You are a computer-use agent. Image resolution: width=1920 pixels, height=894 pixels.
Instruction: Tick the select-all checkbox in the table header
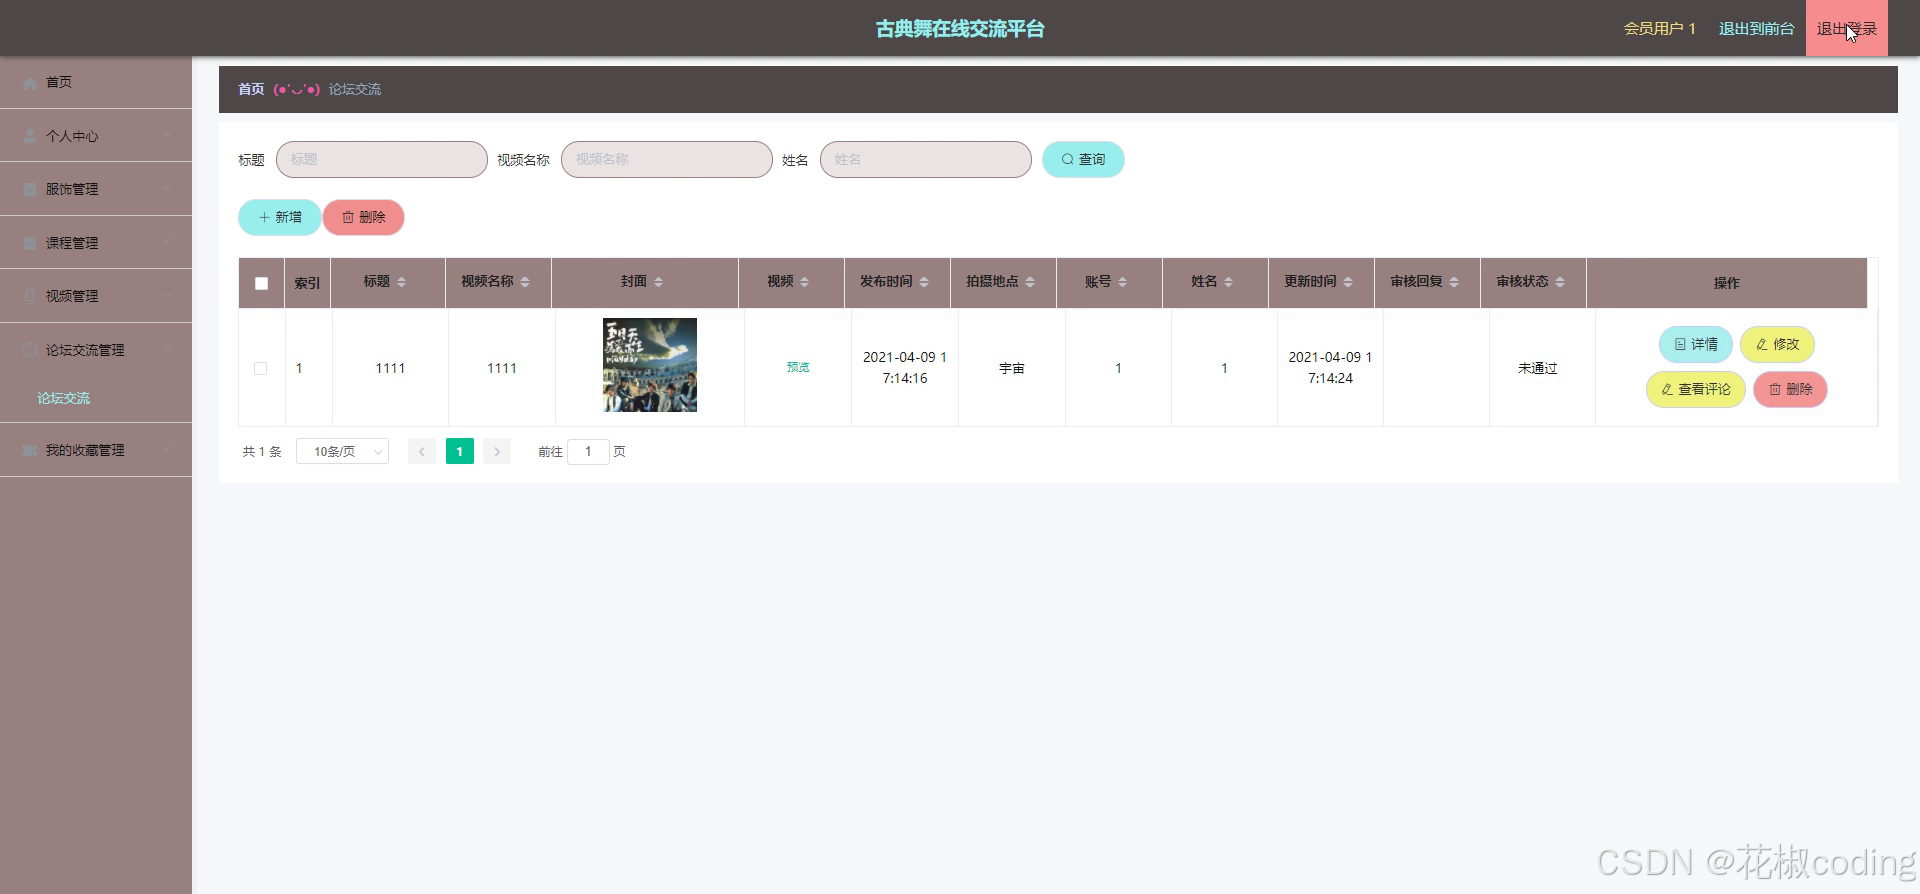[x=261, y=283]
